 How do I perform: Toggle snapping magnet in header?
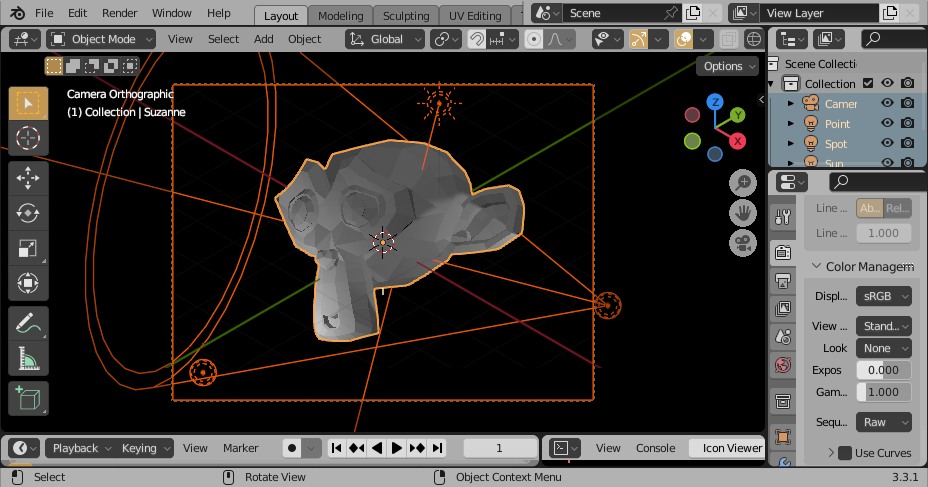(476, 39)
